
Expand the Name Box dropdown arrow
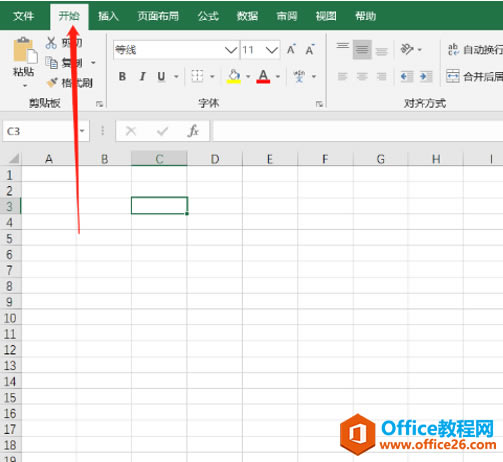(82, 131)
